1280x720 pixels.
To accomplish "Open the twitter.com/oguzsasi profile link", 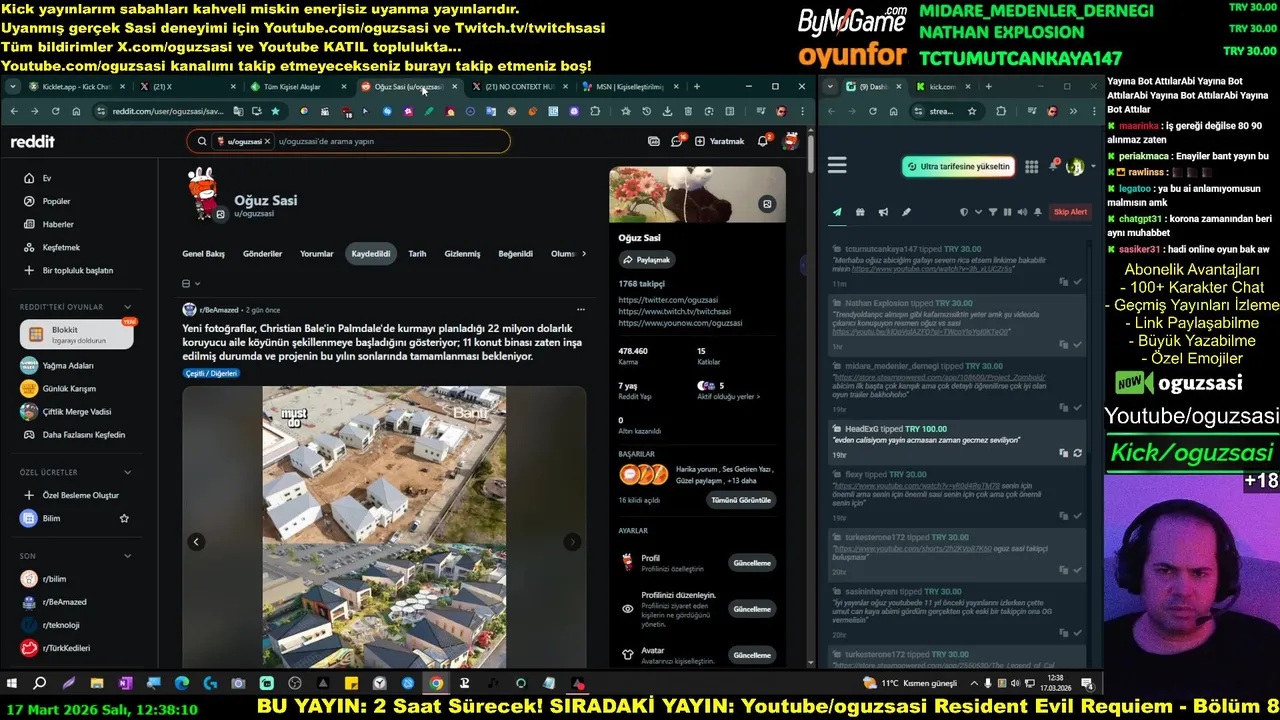I will click(x=669, y=300).
